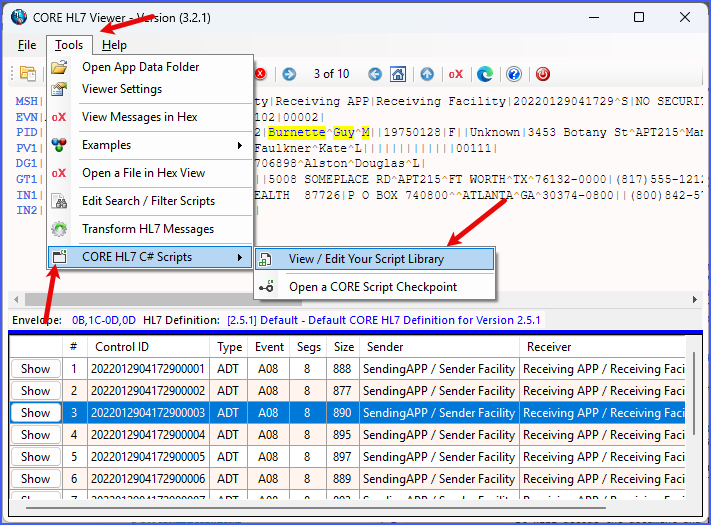Click the red power exit icon

543,74
